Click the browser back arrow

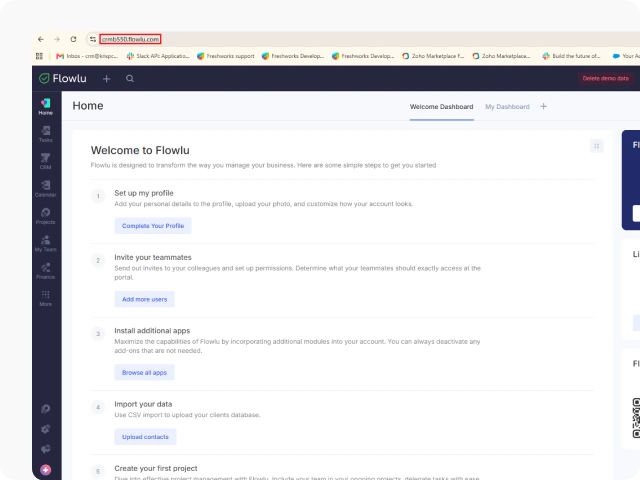tap(40, 39)
